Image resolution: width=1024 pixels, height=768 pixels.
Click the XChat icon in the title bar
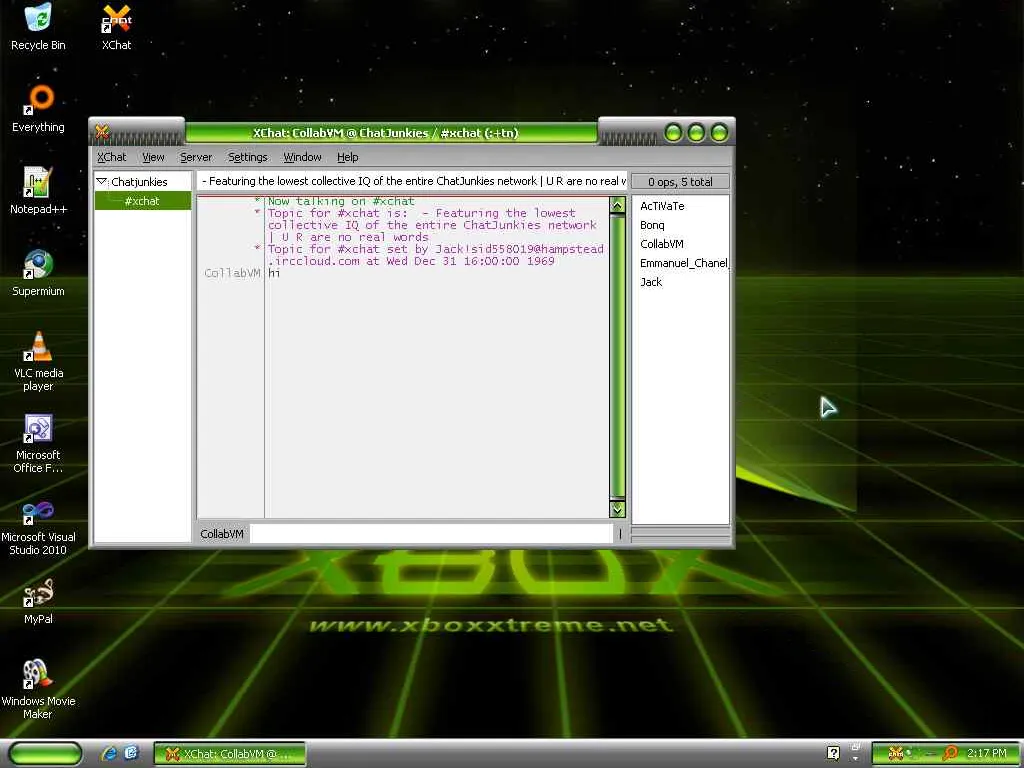[102, 132]
